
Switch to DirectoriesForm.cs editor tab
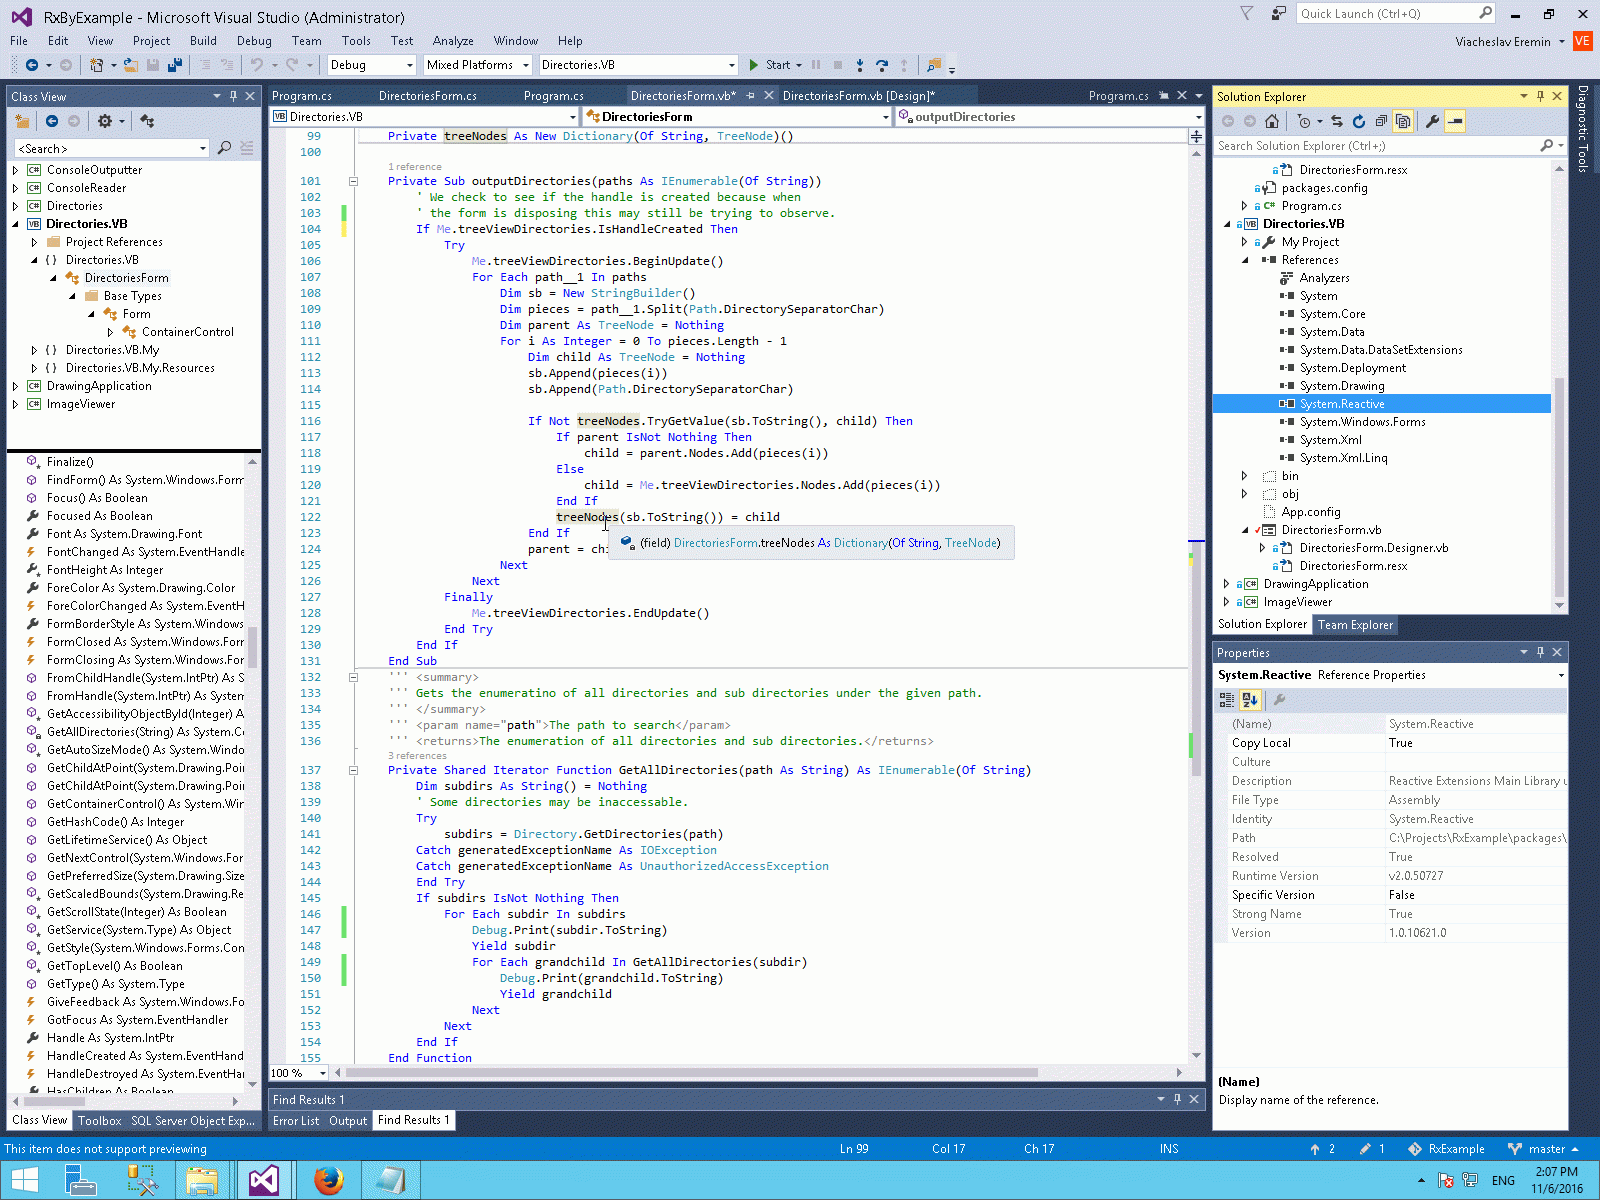tap(427, 96)
